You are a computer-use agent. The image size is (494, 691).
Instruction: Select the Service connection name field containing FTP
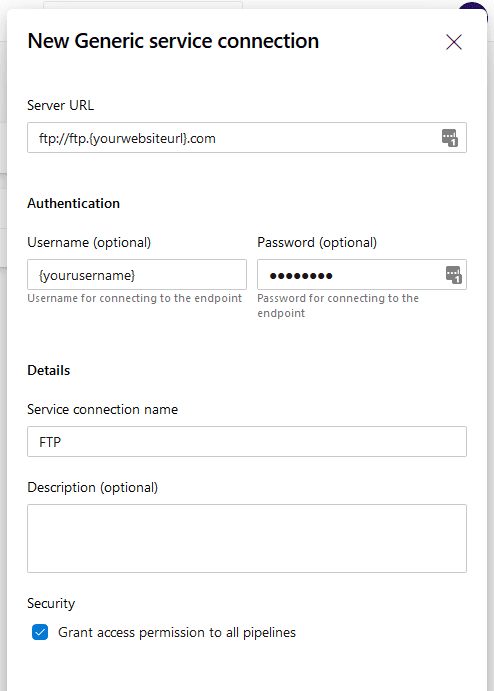point(247,442)
